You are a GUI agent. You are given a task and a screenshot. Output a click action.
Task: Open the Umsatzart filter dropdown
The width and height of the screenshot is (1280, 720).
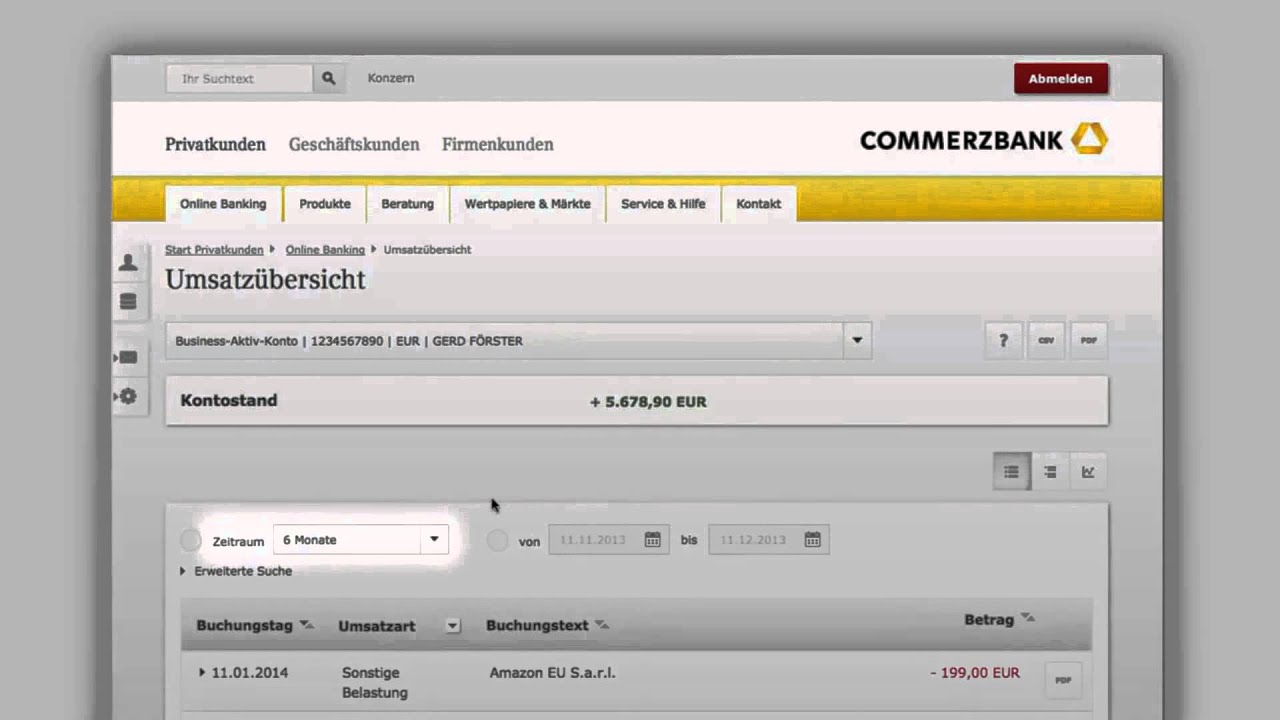pyautogui.click(x=453, y=626)
